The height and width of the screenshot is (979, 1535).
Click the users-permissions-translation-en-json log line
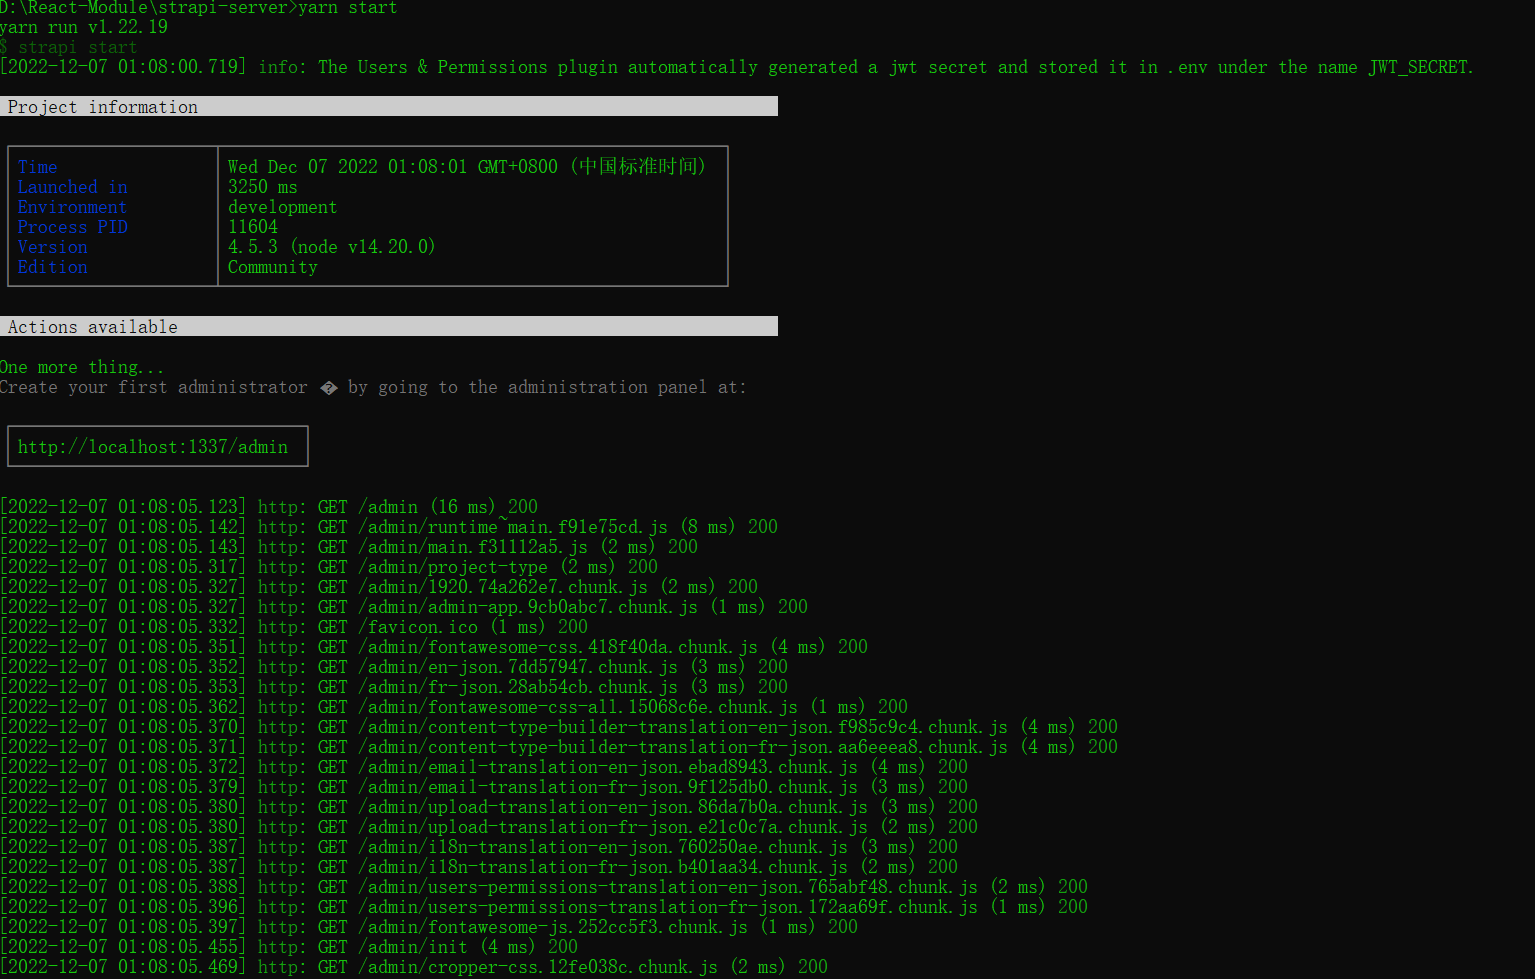(544, 887)
